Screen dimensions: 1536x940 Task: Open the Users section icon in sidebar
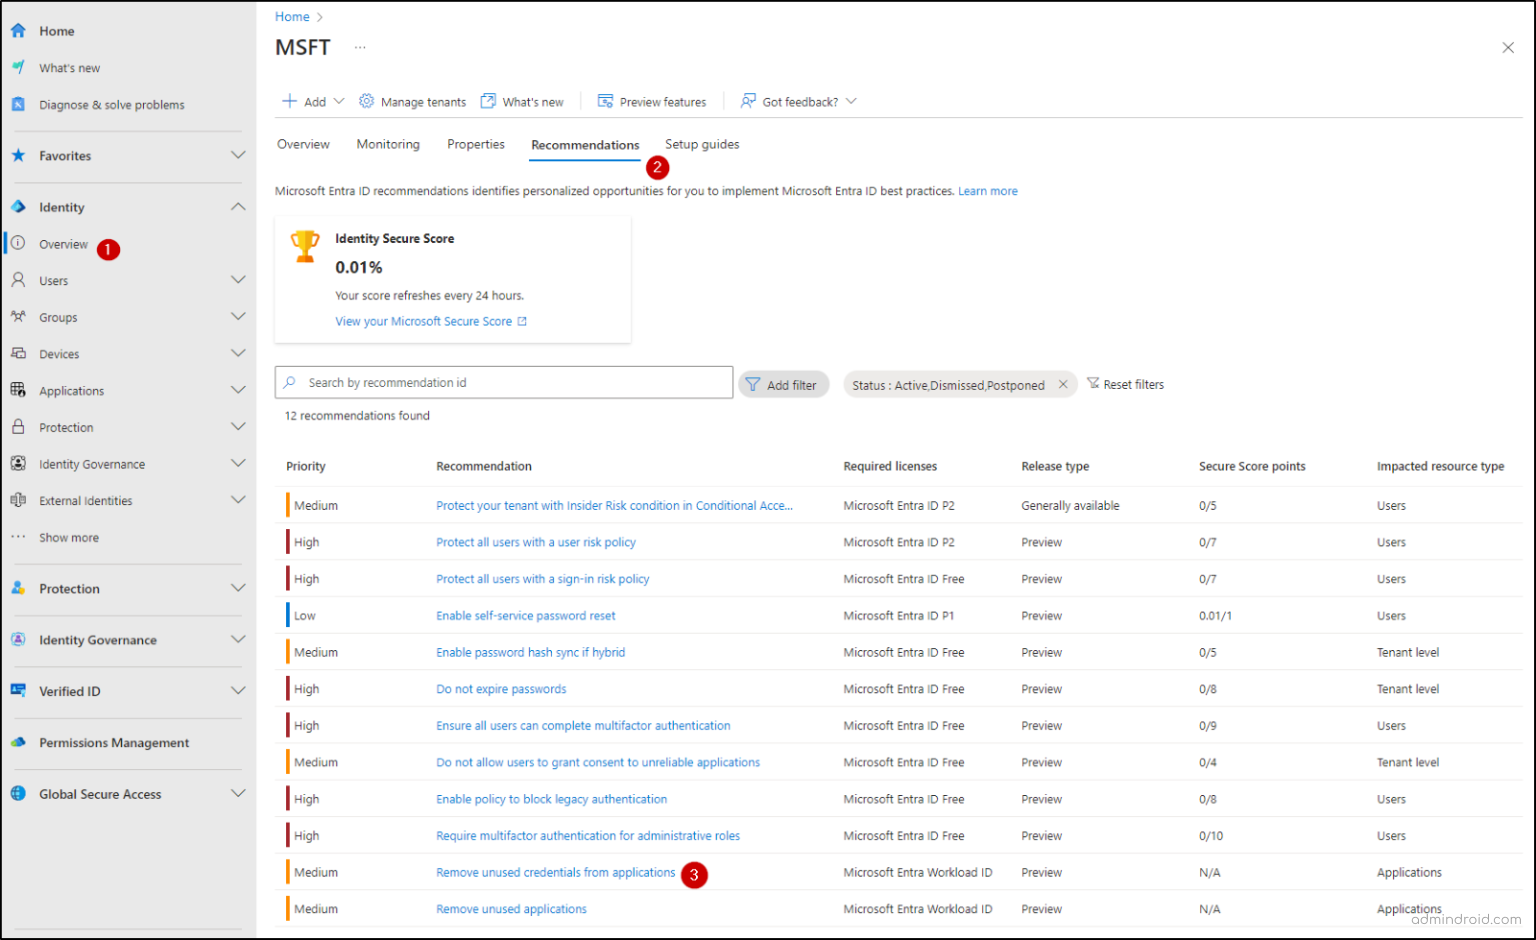coord(18,280)
